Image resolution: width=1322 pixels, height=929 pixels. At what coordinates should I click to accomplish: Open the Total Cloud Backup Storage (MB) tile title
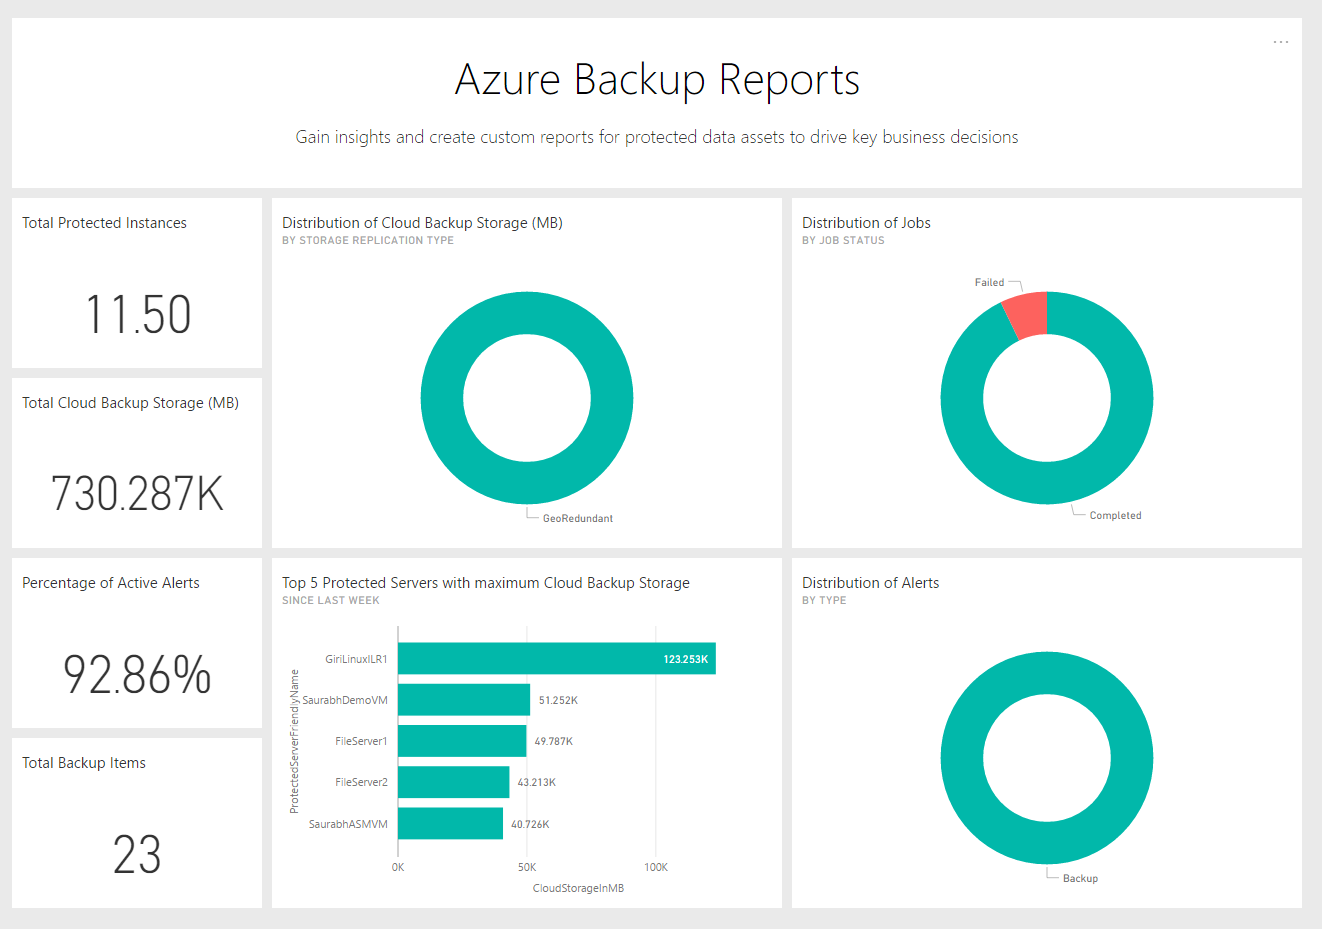tap(130, 403)
